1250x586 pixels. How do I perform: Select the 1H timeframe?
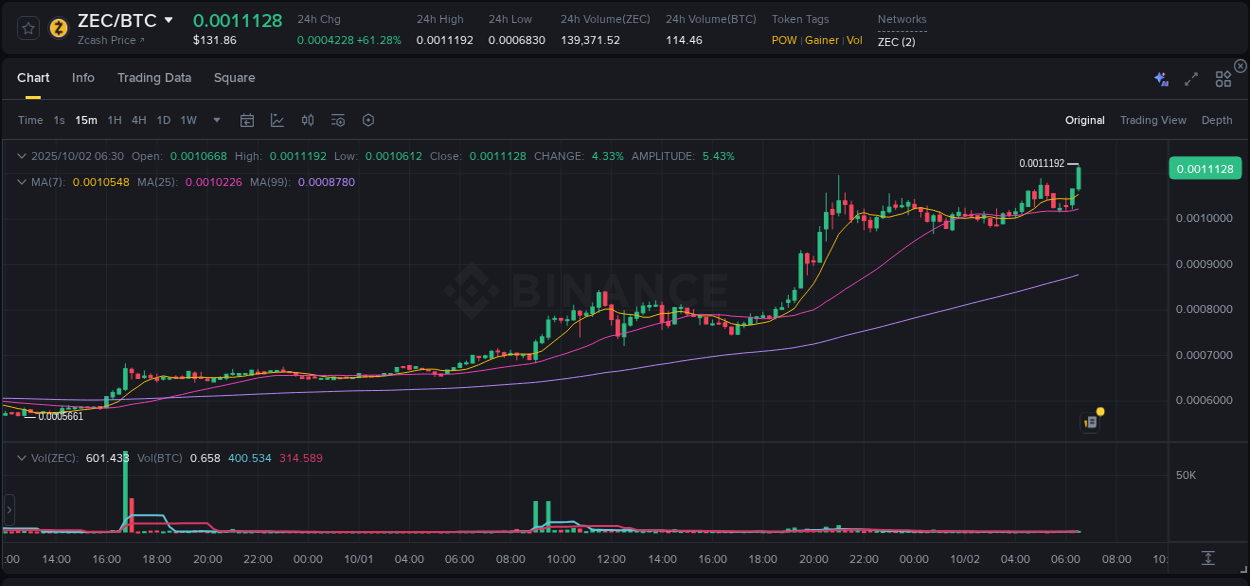tap(115, 120)
